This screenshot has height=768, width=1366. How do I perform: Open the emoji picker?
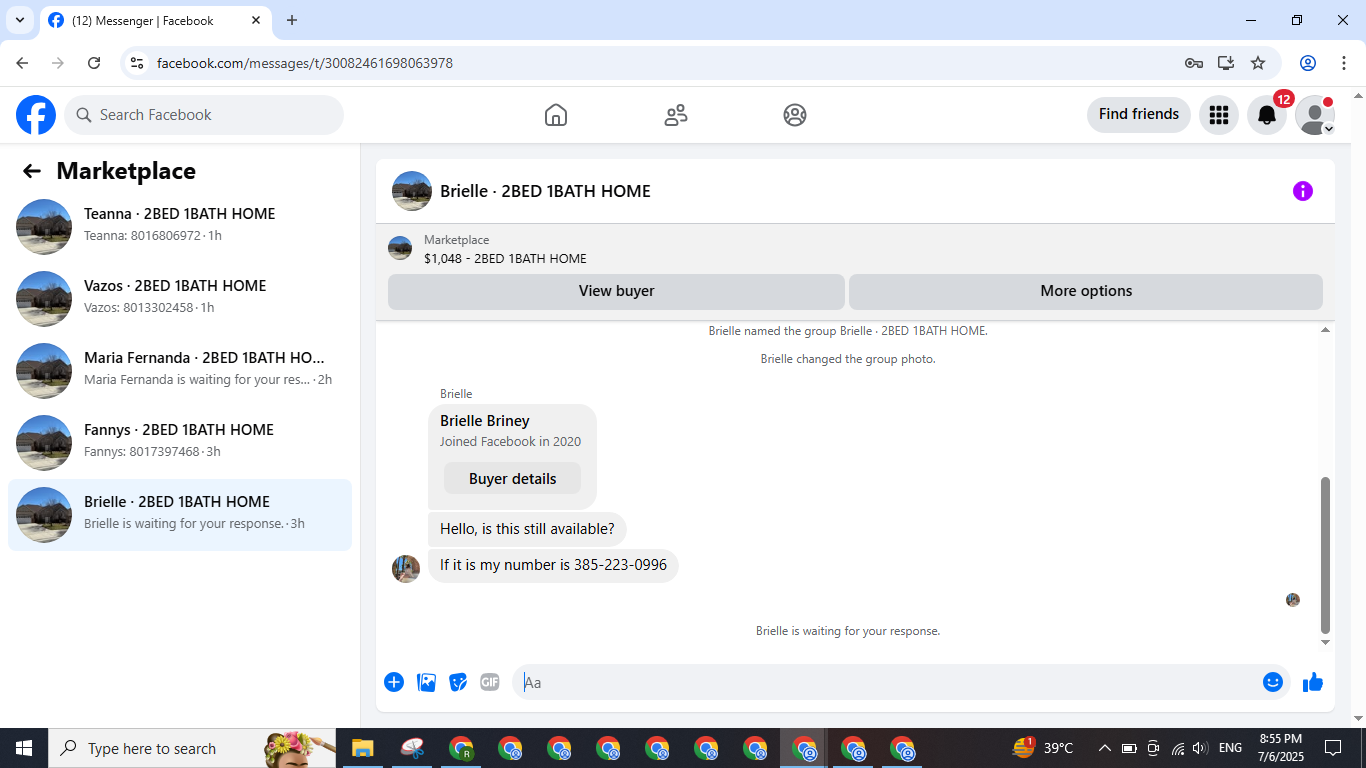(1273, 682)
